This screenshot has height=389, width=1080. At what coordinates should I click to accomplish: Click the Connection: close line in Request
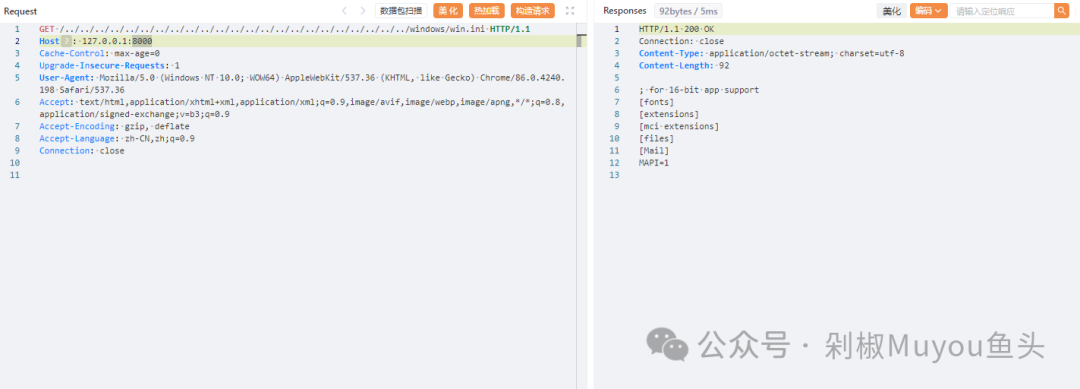(x=82, y=151)
